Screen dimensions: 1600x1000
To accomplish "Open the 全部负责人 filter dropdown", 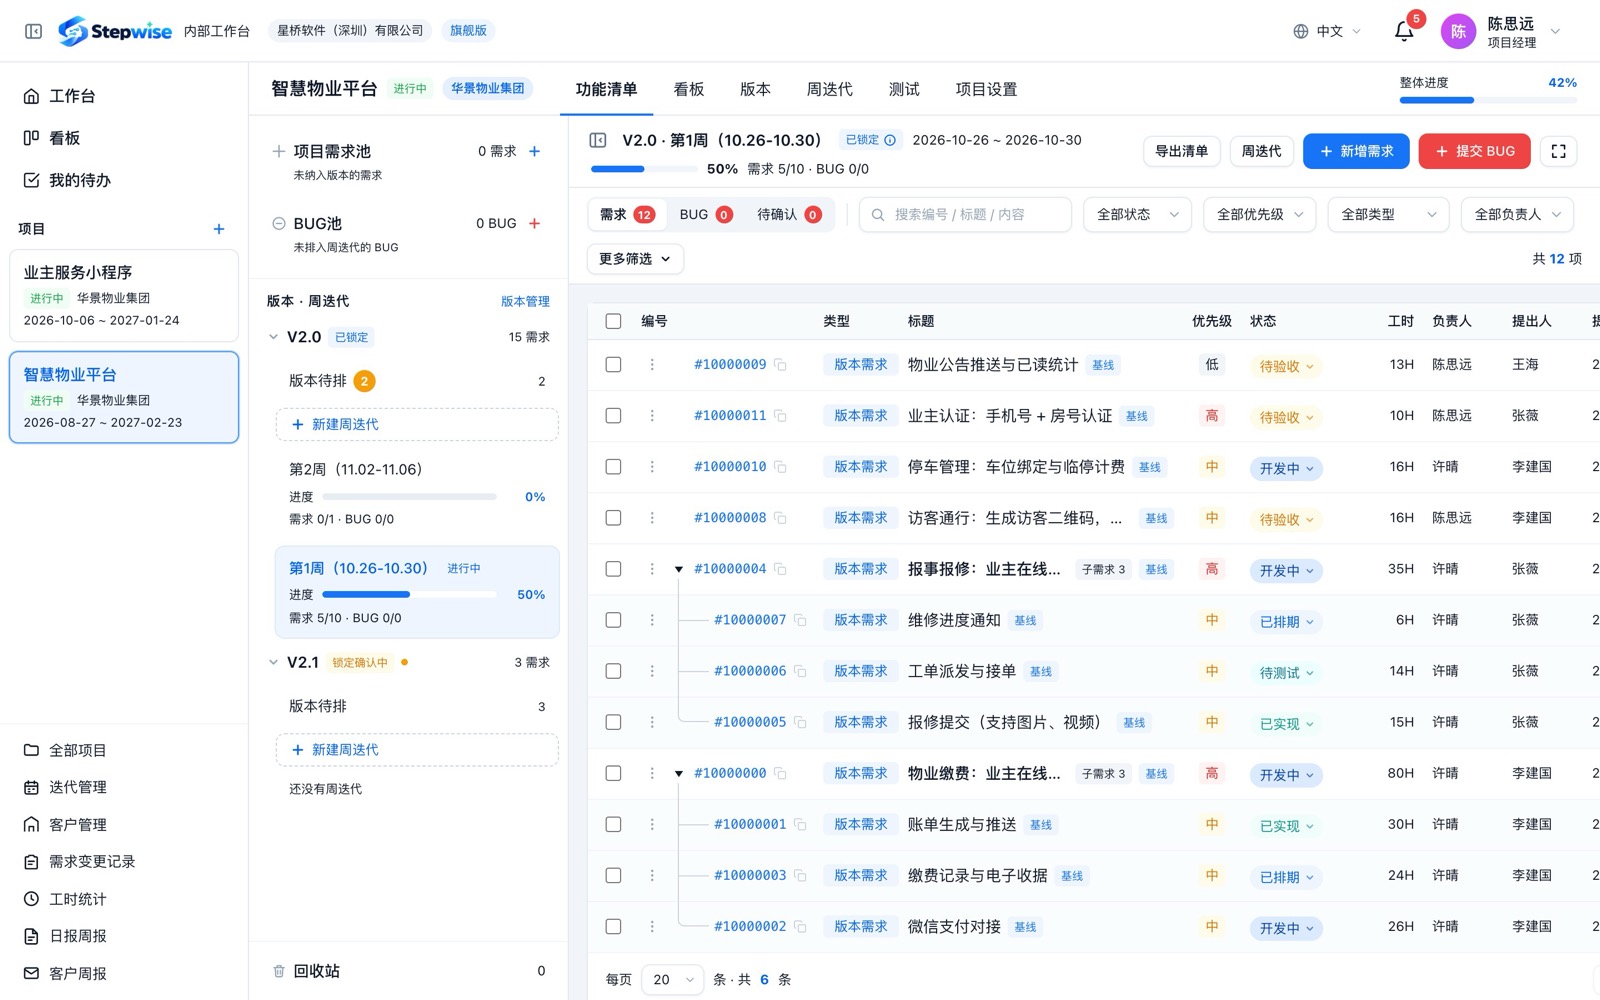I will pyautogui.click(x=1517, y=214).
